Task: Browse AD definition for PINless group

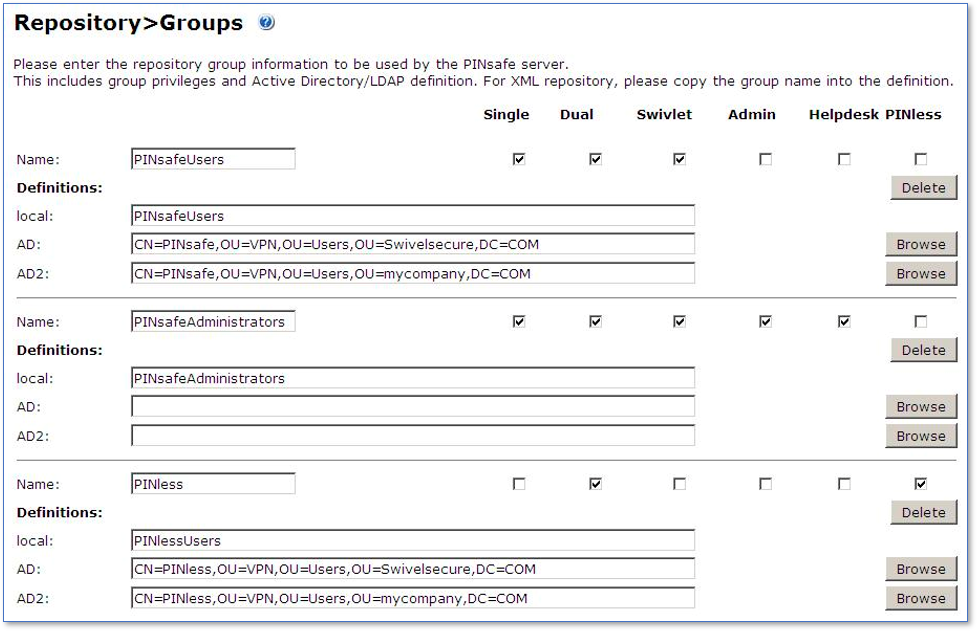Action: coord(921,569)
